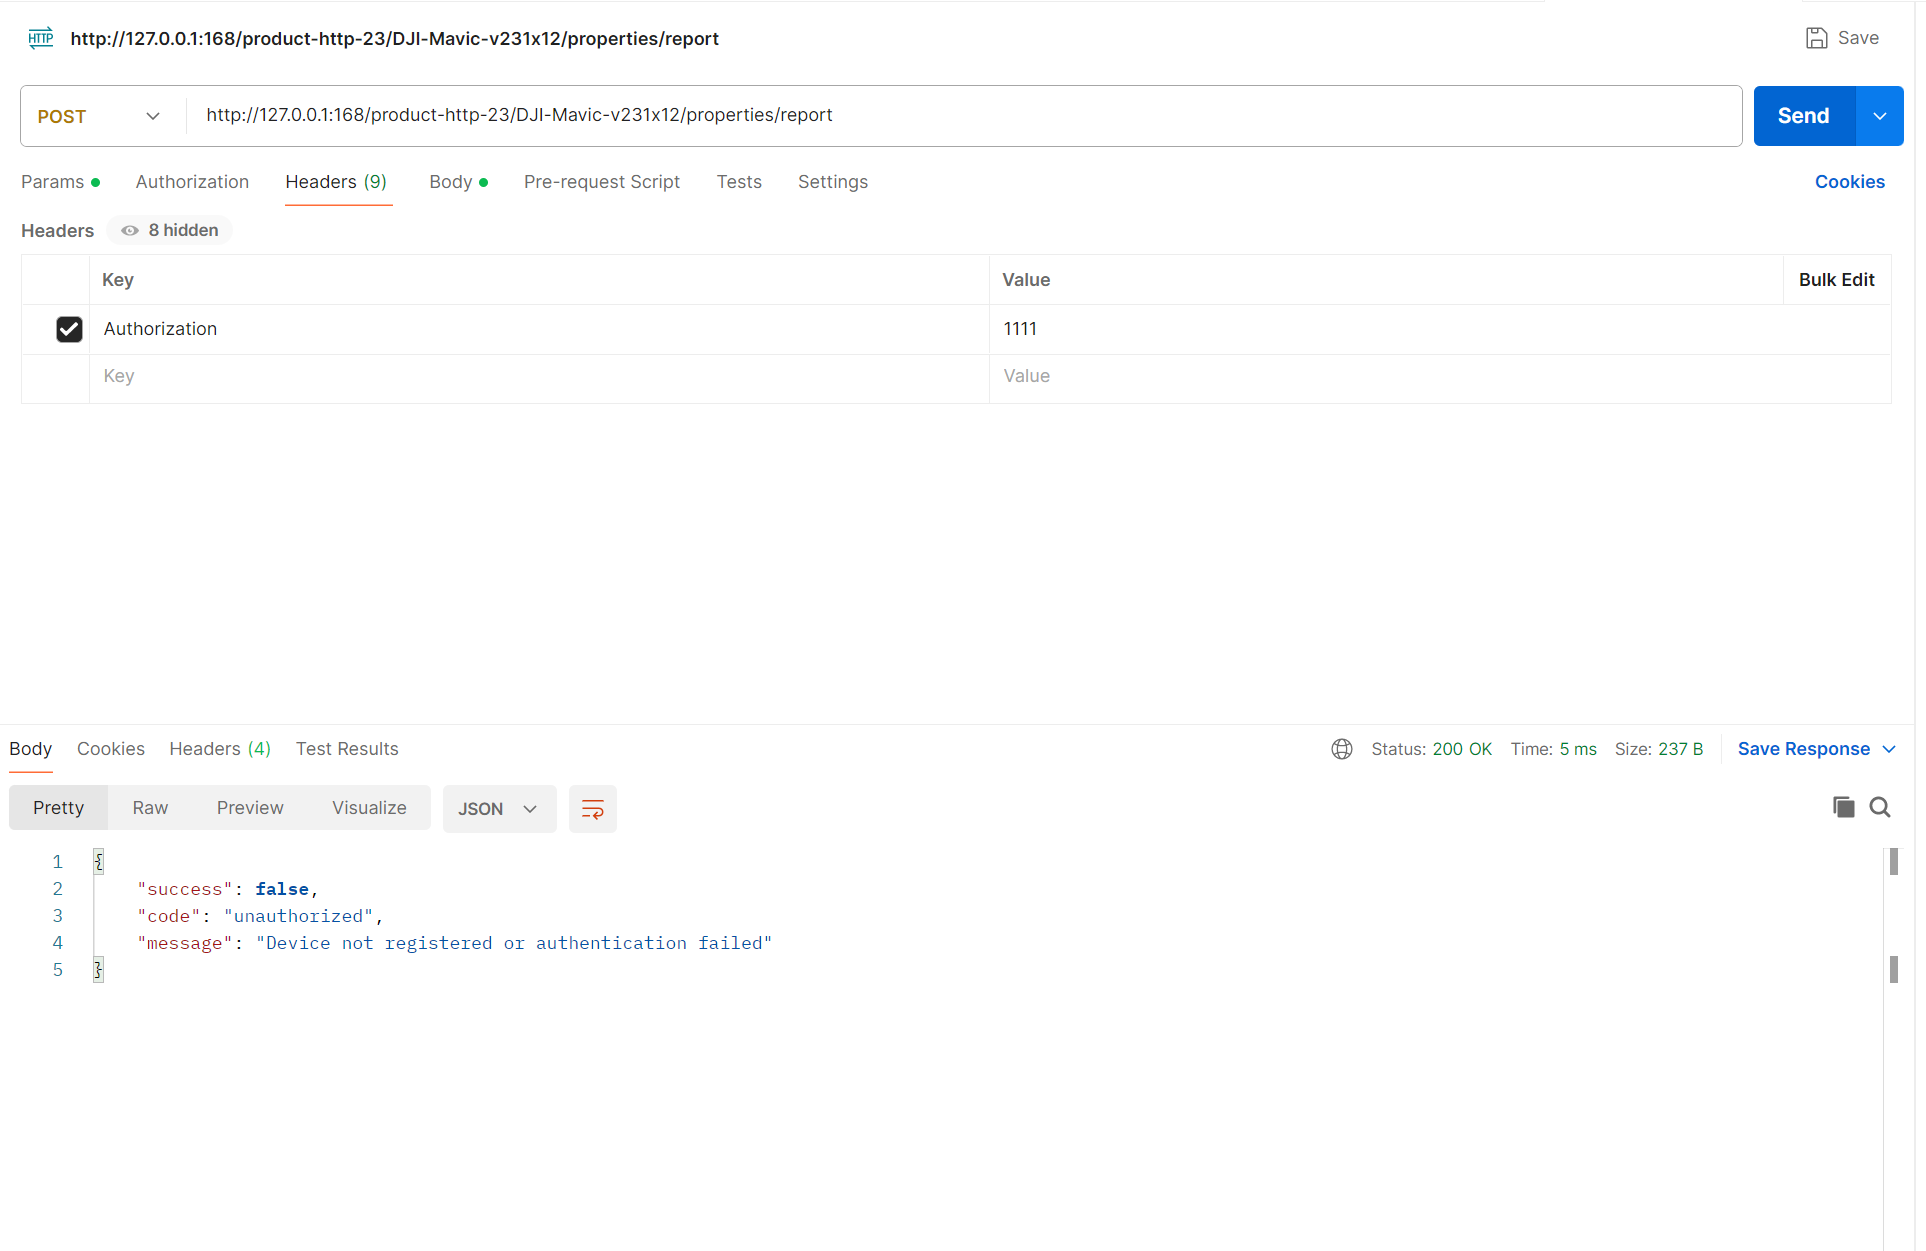The height and width of the screenshot is (1251, 1926).
Task: Select the Pretty view
Action: pos(58,808)
